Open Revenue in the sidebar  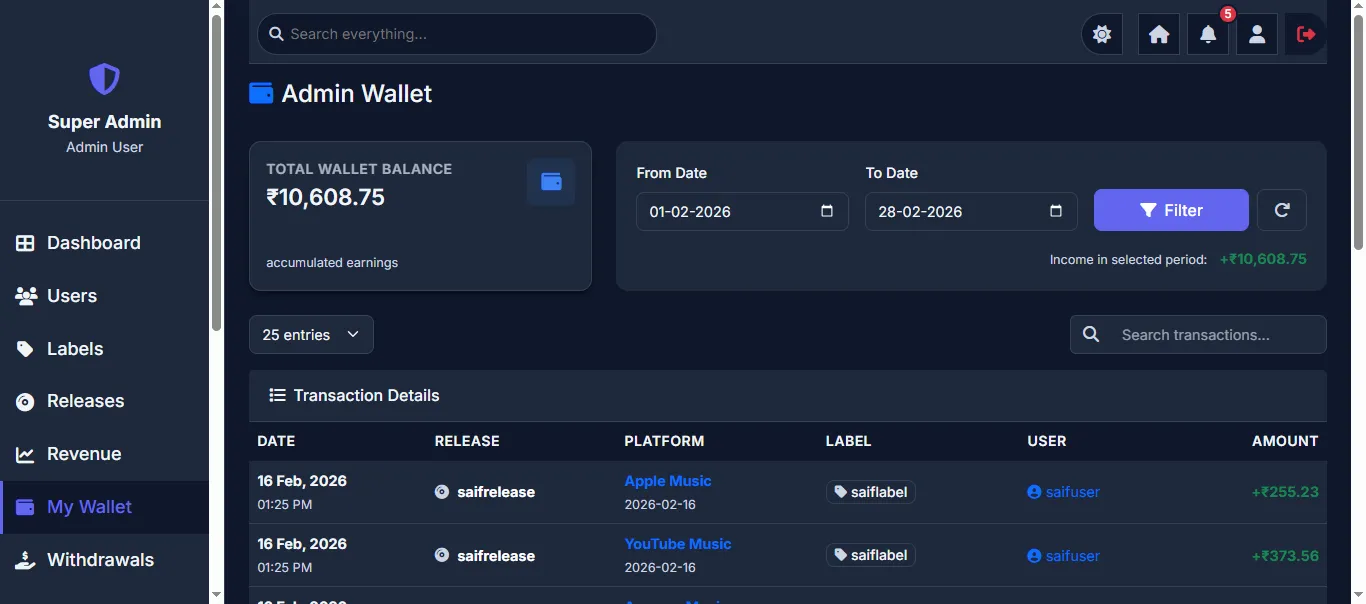[104, 454]
